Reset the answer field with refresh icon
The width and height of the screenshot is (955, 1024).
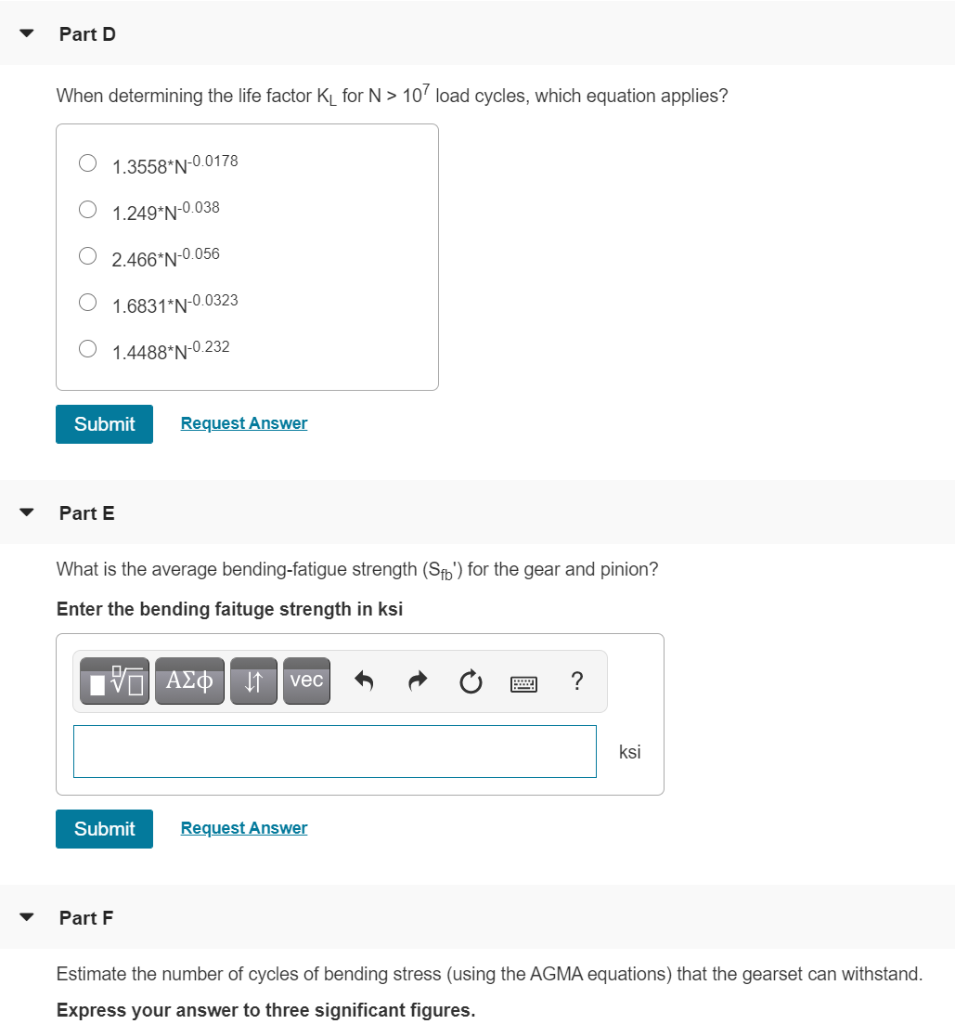pos(470,681)
